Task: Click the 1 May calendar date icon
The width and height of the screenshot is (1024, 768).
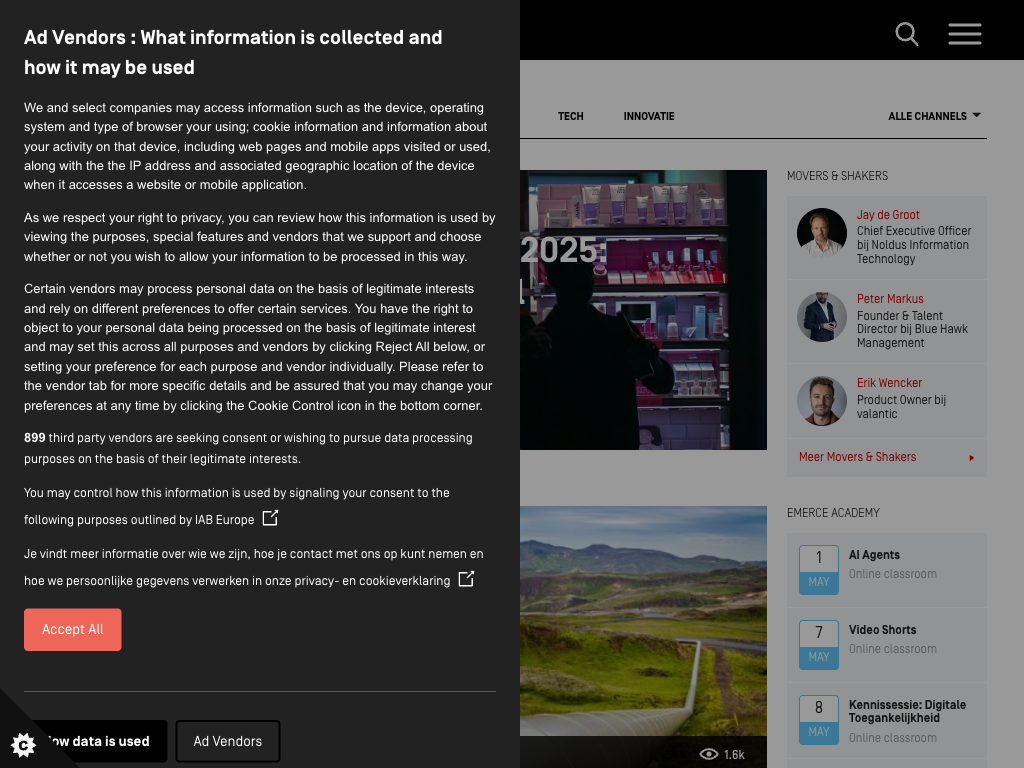Action: [818, 569]
